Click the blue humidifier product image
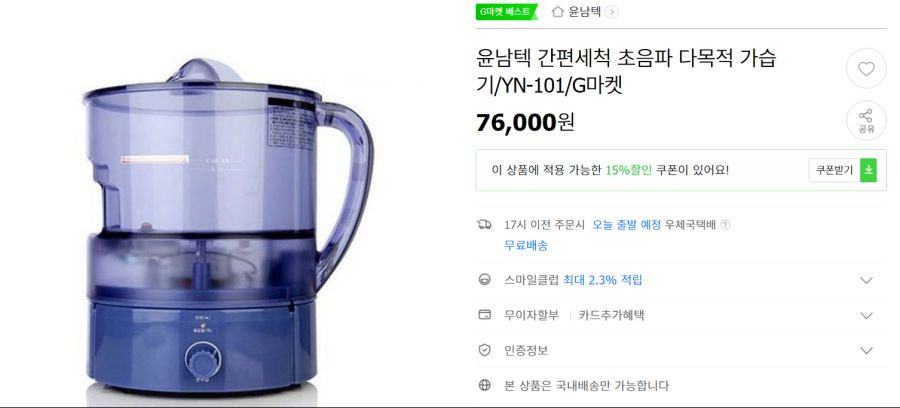900x408 pixels. click(228, 227)
